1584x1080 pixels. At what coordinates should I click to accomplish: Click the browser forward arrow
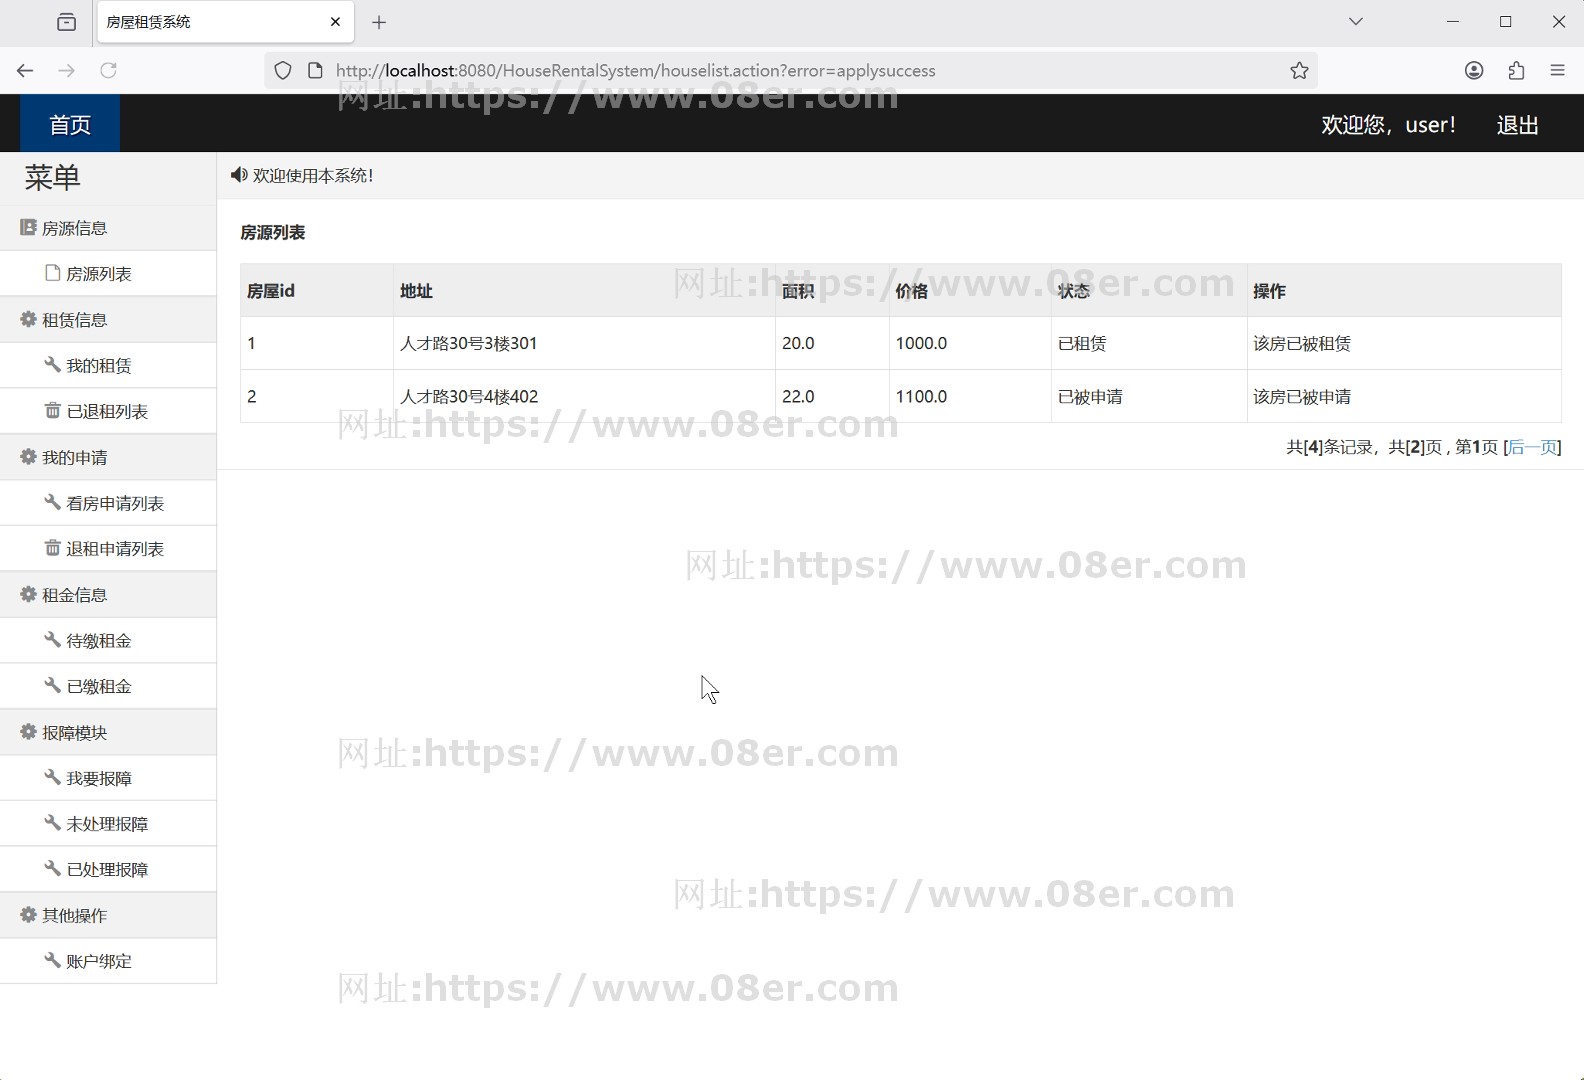coord(66,70)
